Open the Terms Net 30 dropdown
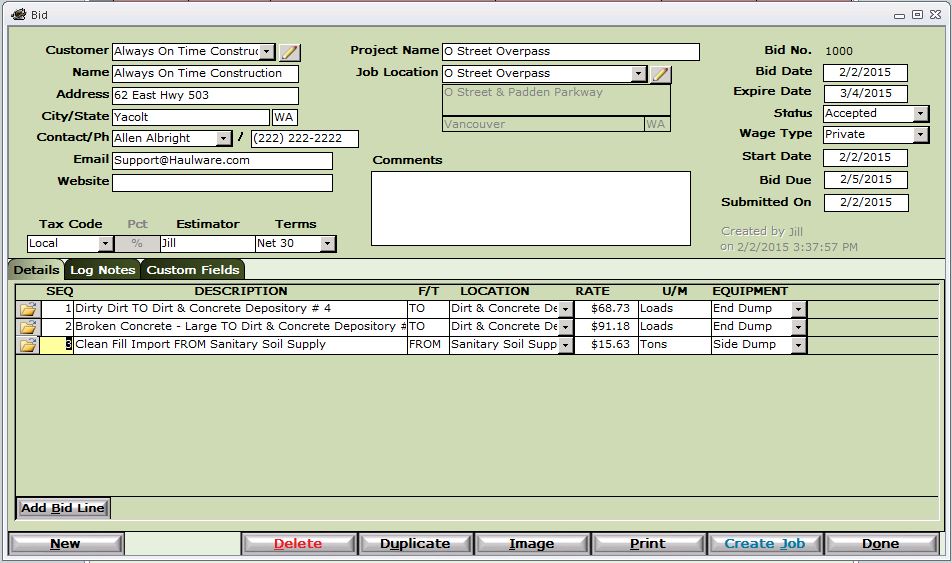 point(327,244)
